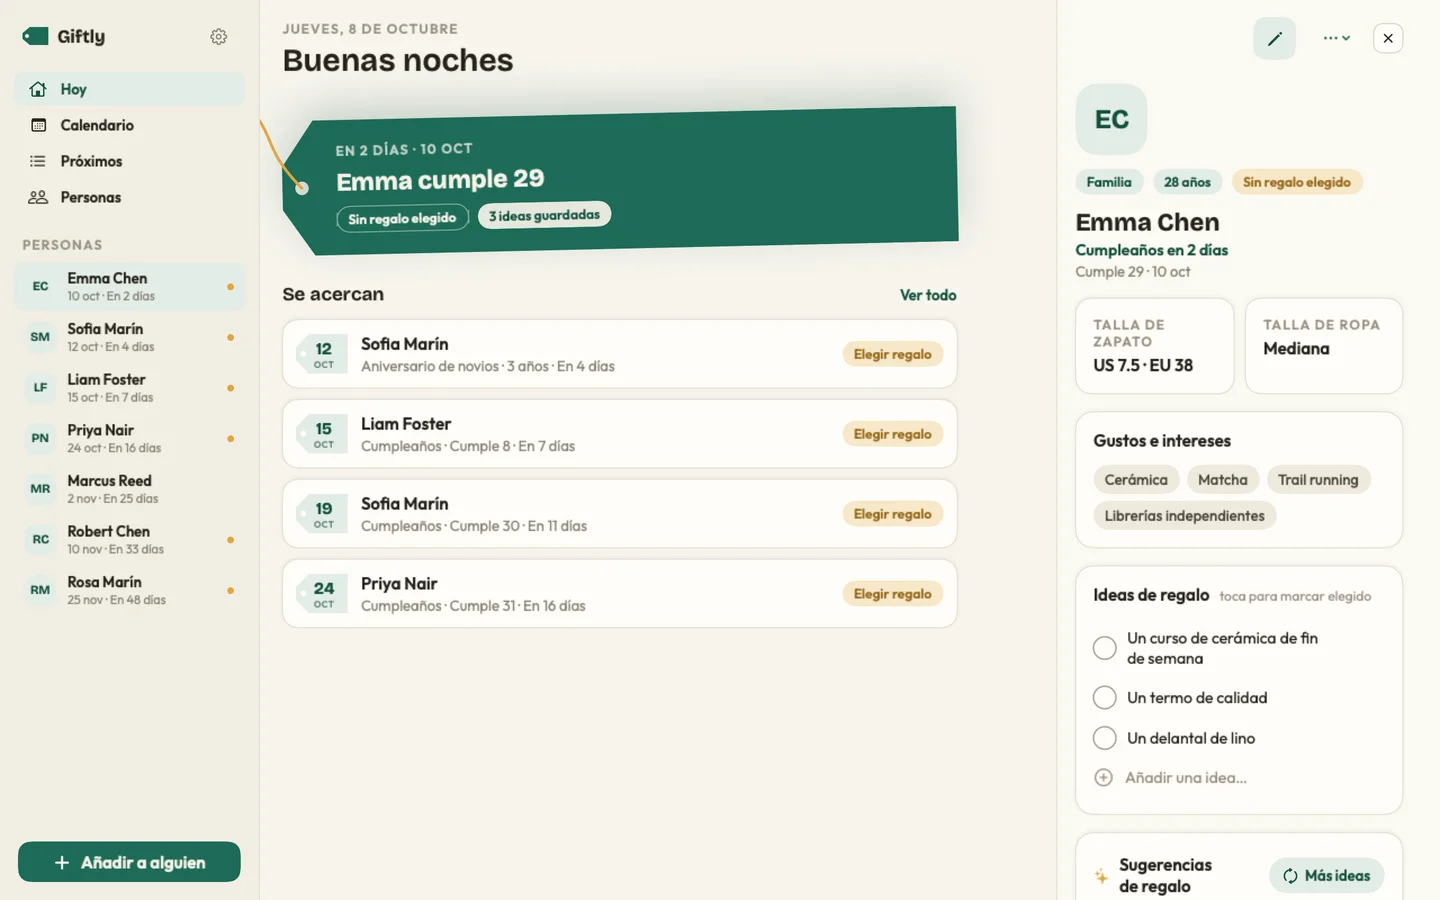Click the plus icon by Añadir una idea

pos(1103,777)
